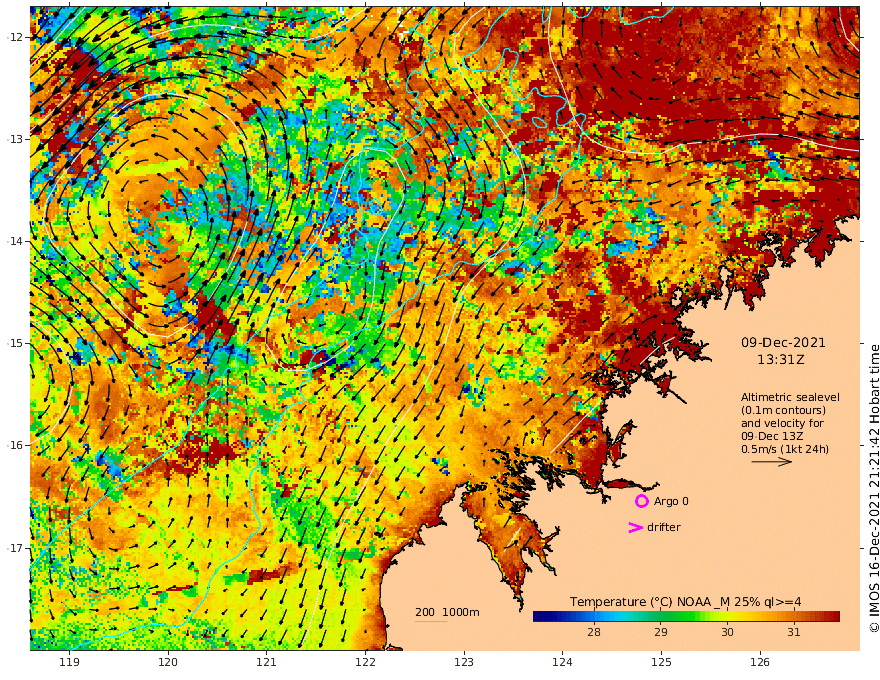Click the 0.5m/s velocity scale arrow

click(x=772, y=462)
